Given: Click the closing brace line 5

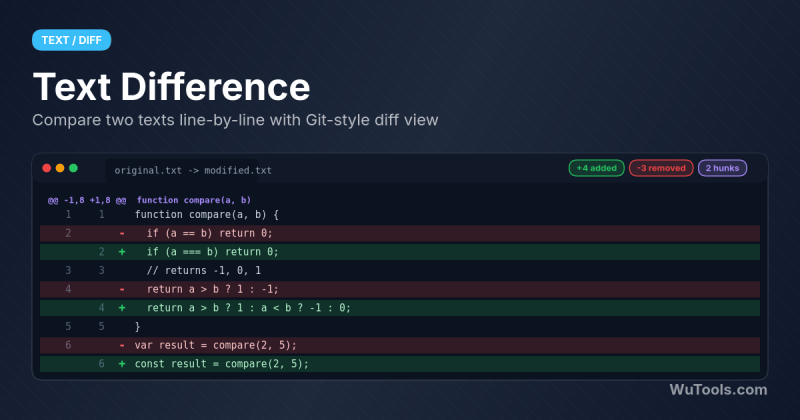Looking at the screenshot, I should pyautogui.click(x=400, y=327).
